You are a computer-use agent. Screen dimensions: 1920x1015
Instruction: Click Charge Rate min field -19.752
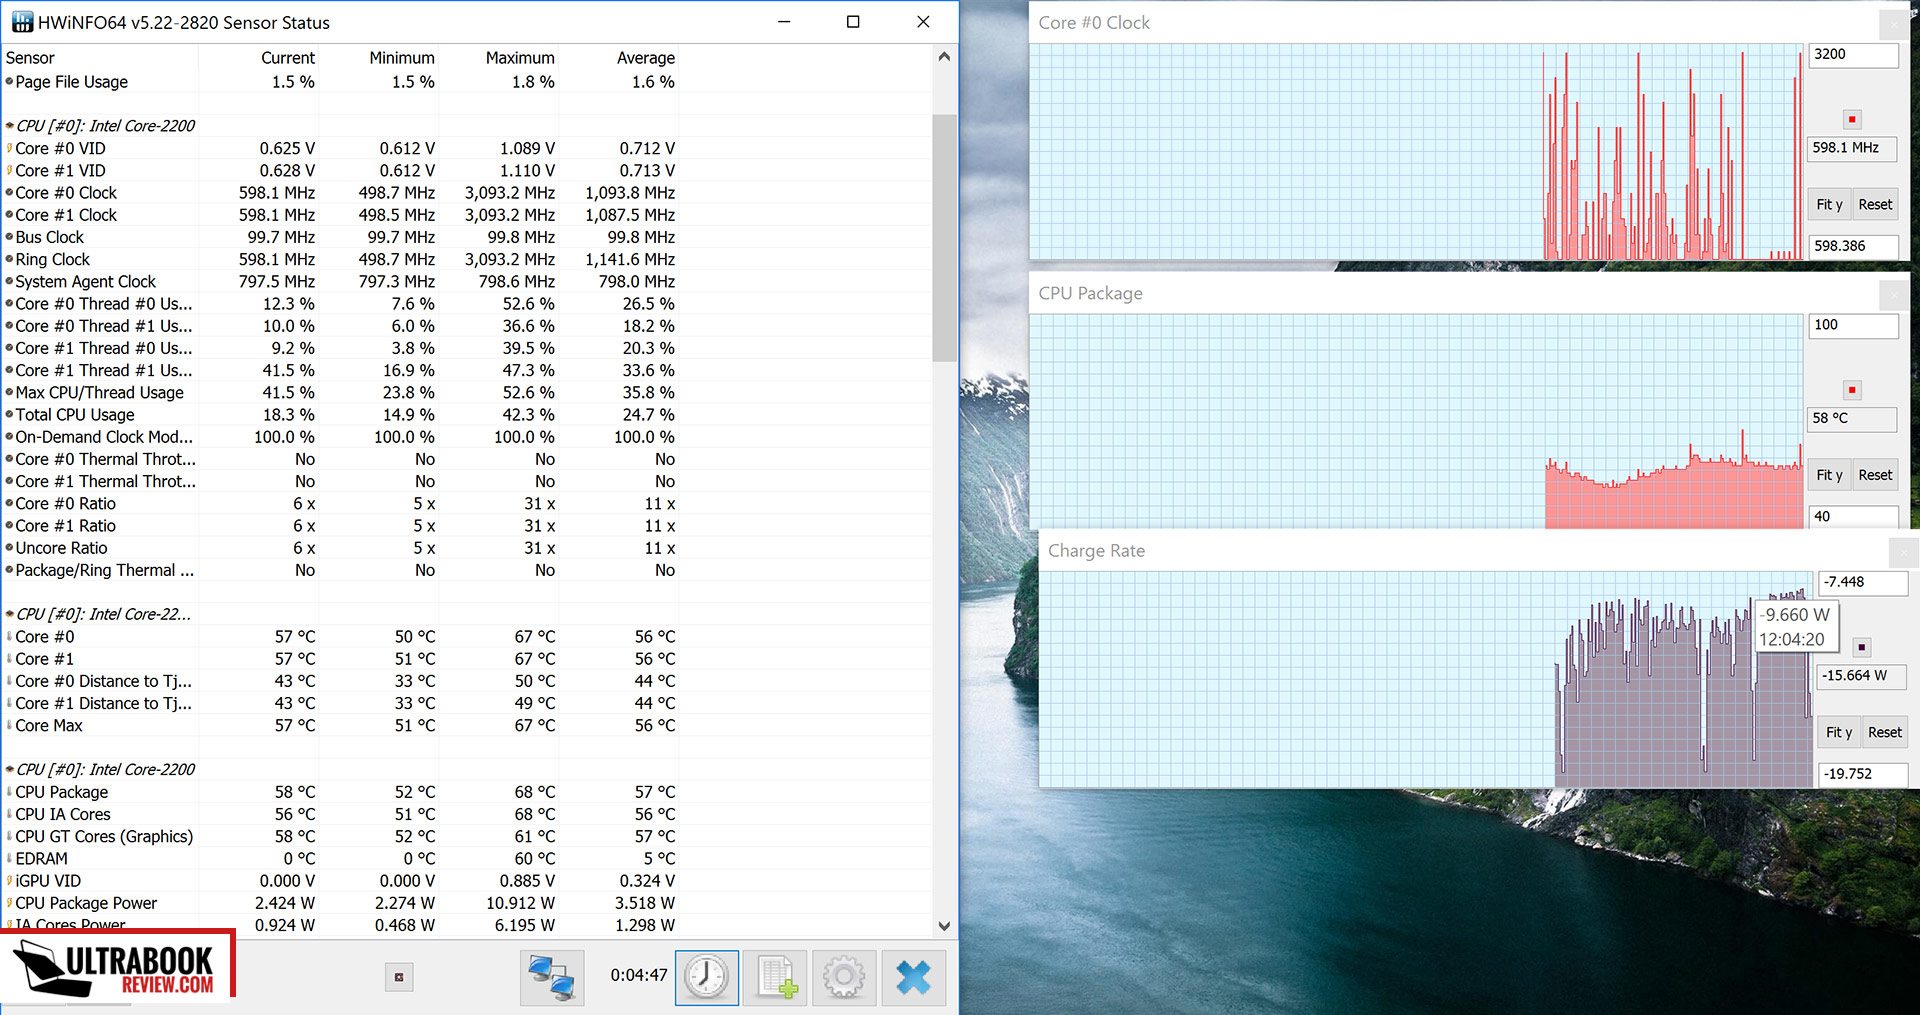coord(1862,774)
